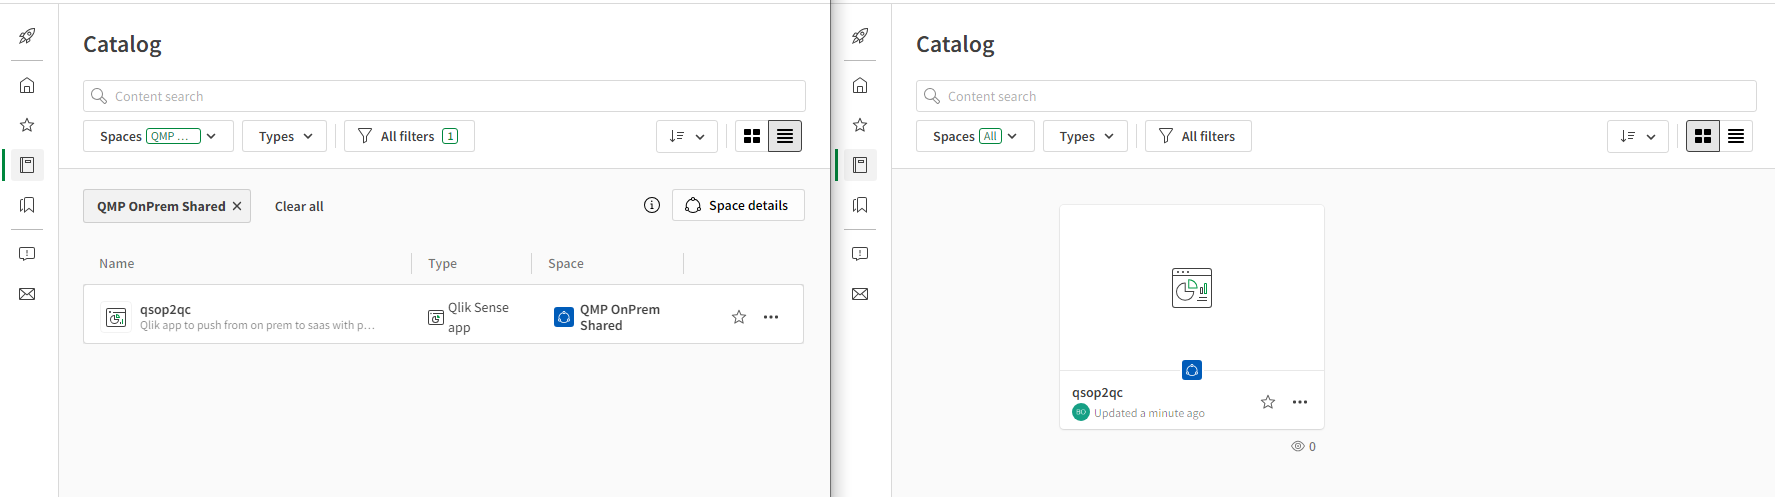This screenshot has width=1775, height=497.
Task: Select Catalog icon in left window sidebar
Action: 27,165
